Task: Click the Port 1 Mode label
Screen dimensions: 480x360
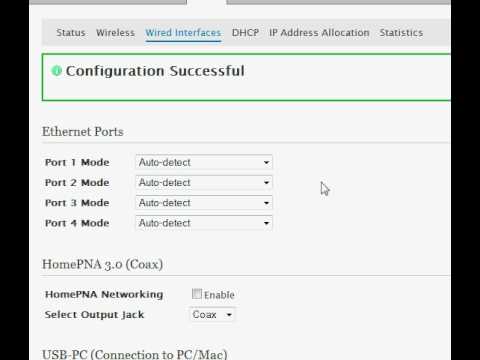Action: pyautogui.click(x=77, y=162)
